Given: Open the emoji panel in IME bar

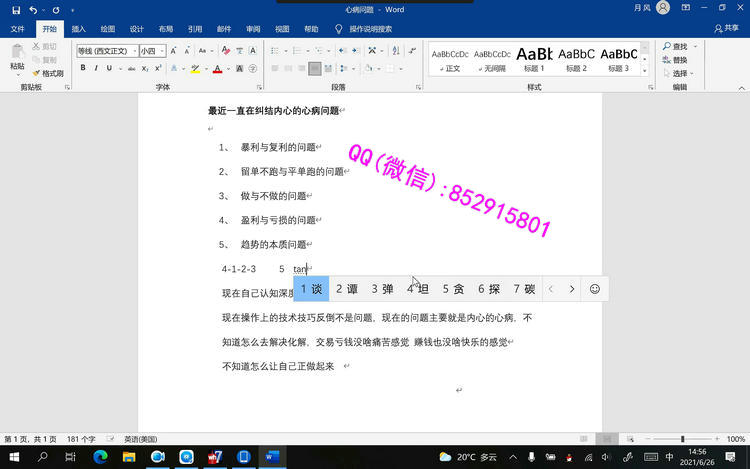Looking at the screenshot, I should [x=594, y=289].
